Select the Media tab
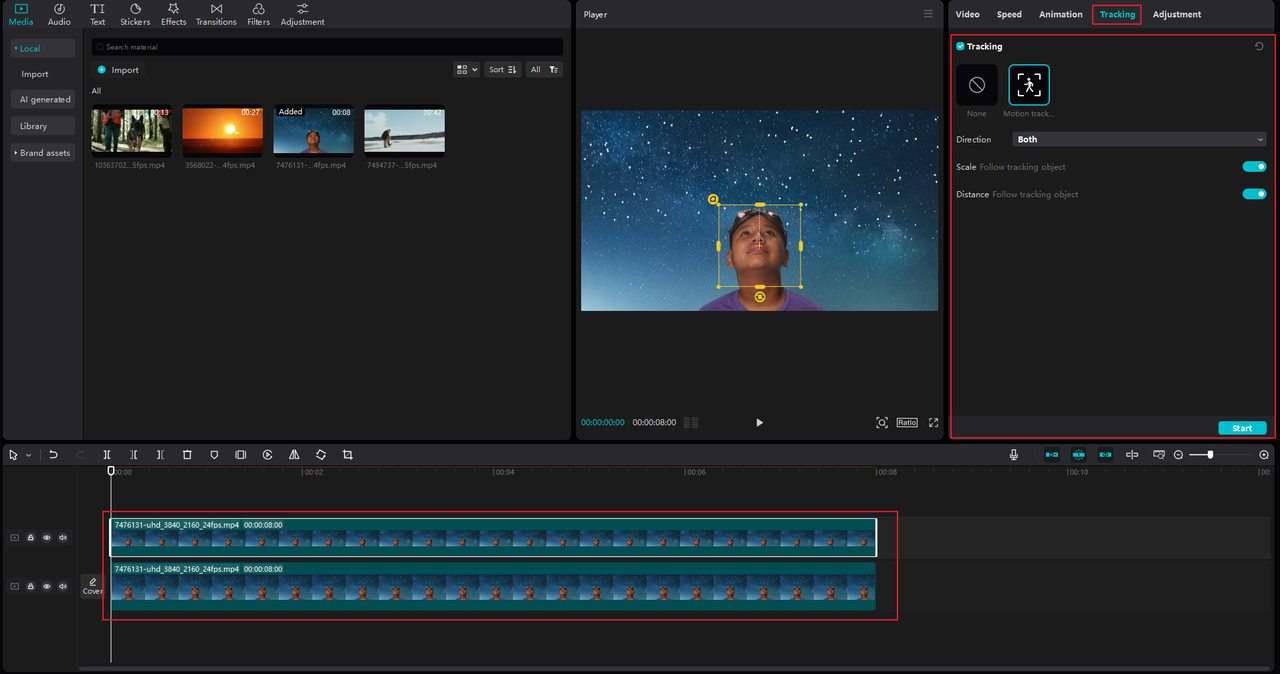Screen dimensions: 1280x674 pyautogui.click(x=21, y=14)
